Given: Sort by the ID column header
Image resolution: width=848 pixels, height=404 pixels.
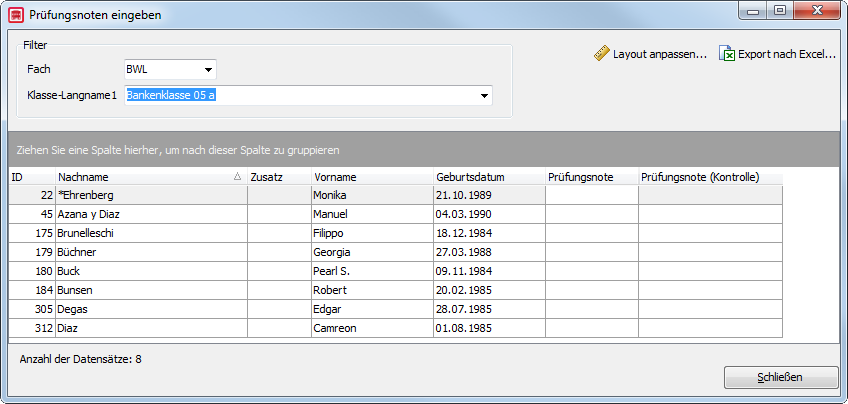Looking at the screenshot, I should click(x=32, y=177).
